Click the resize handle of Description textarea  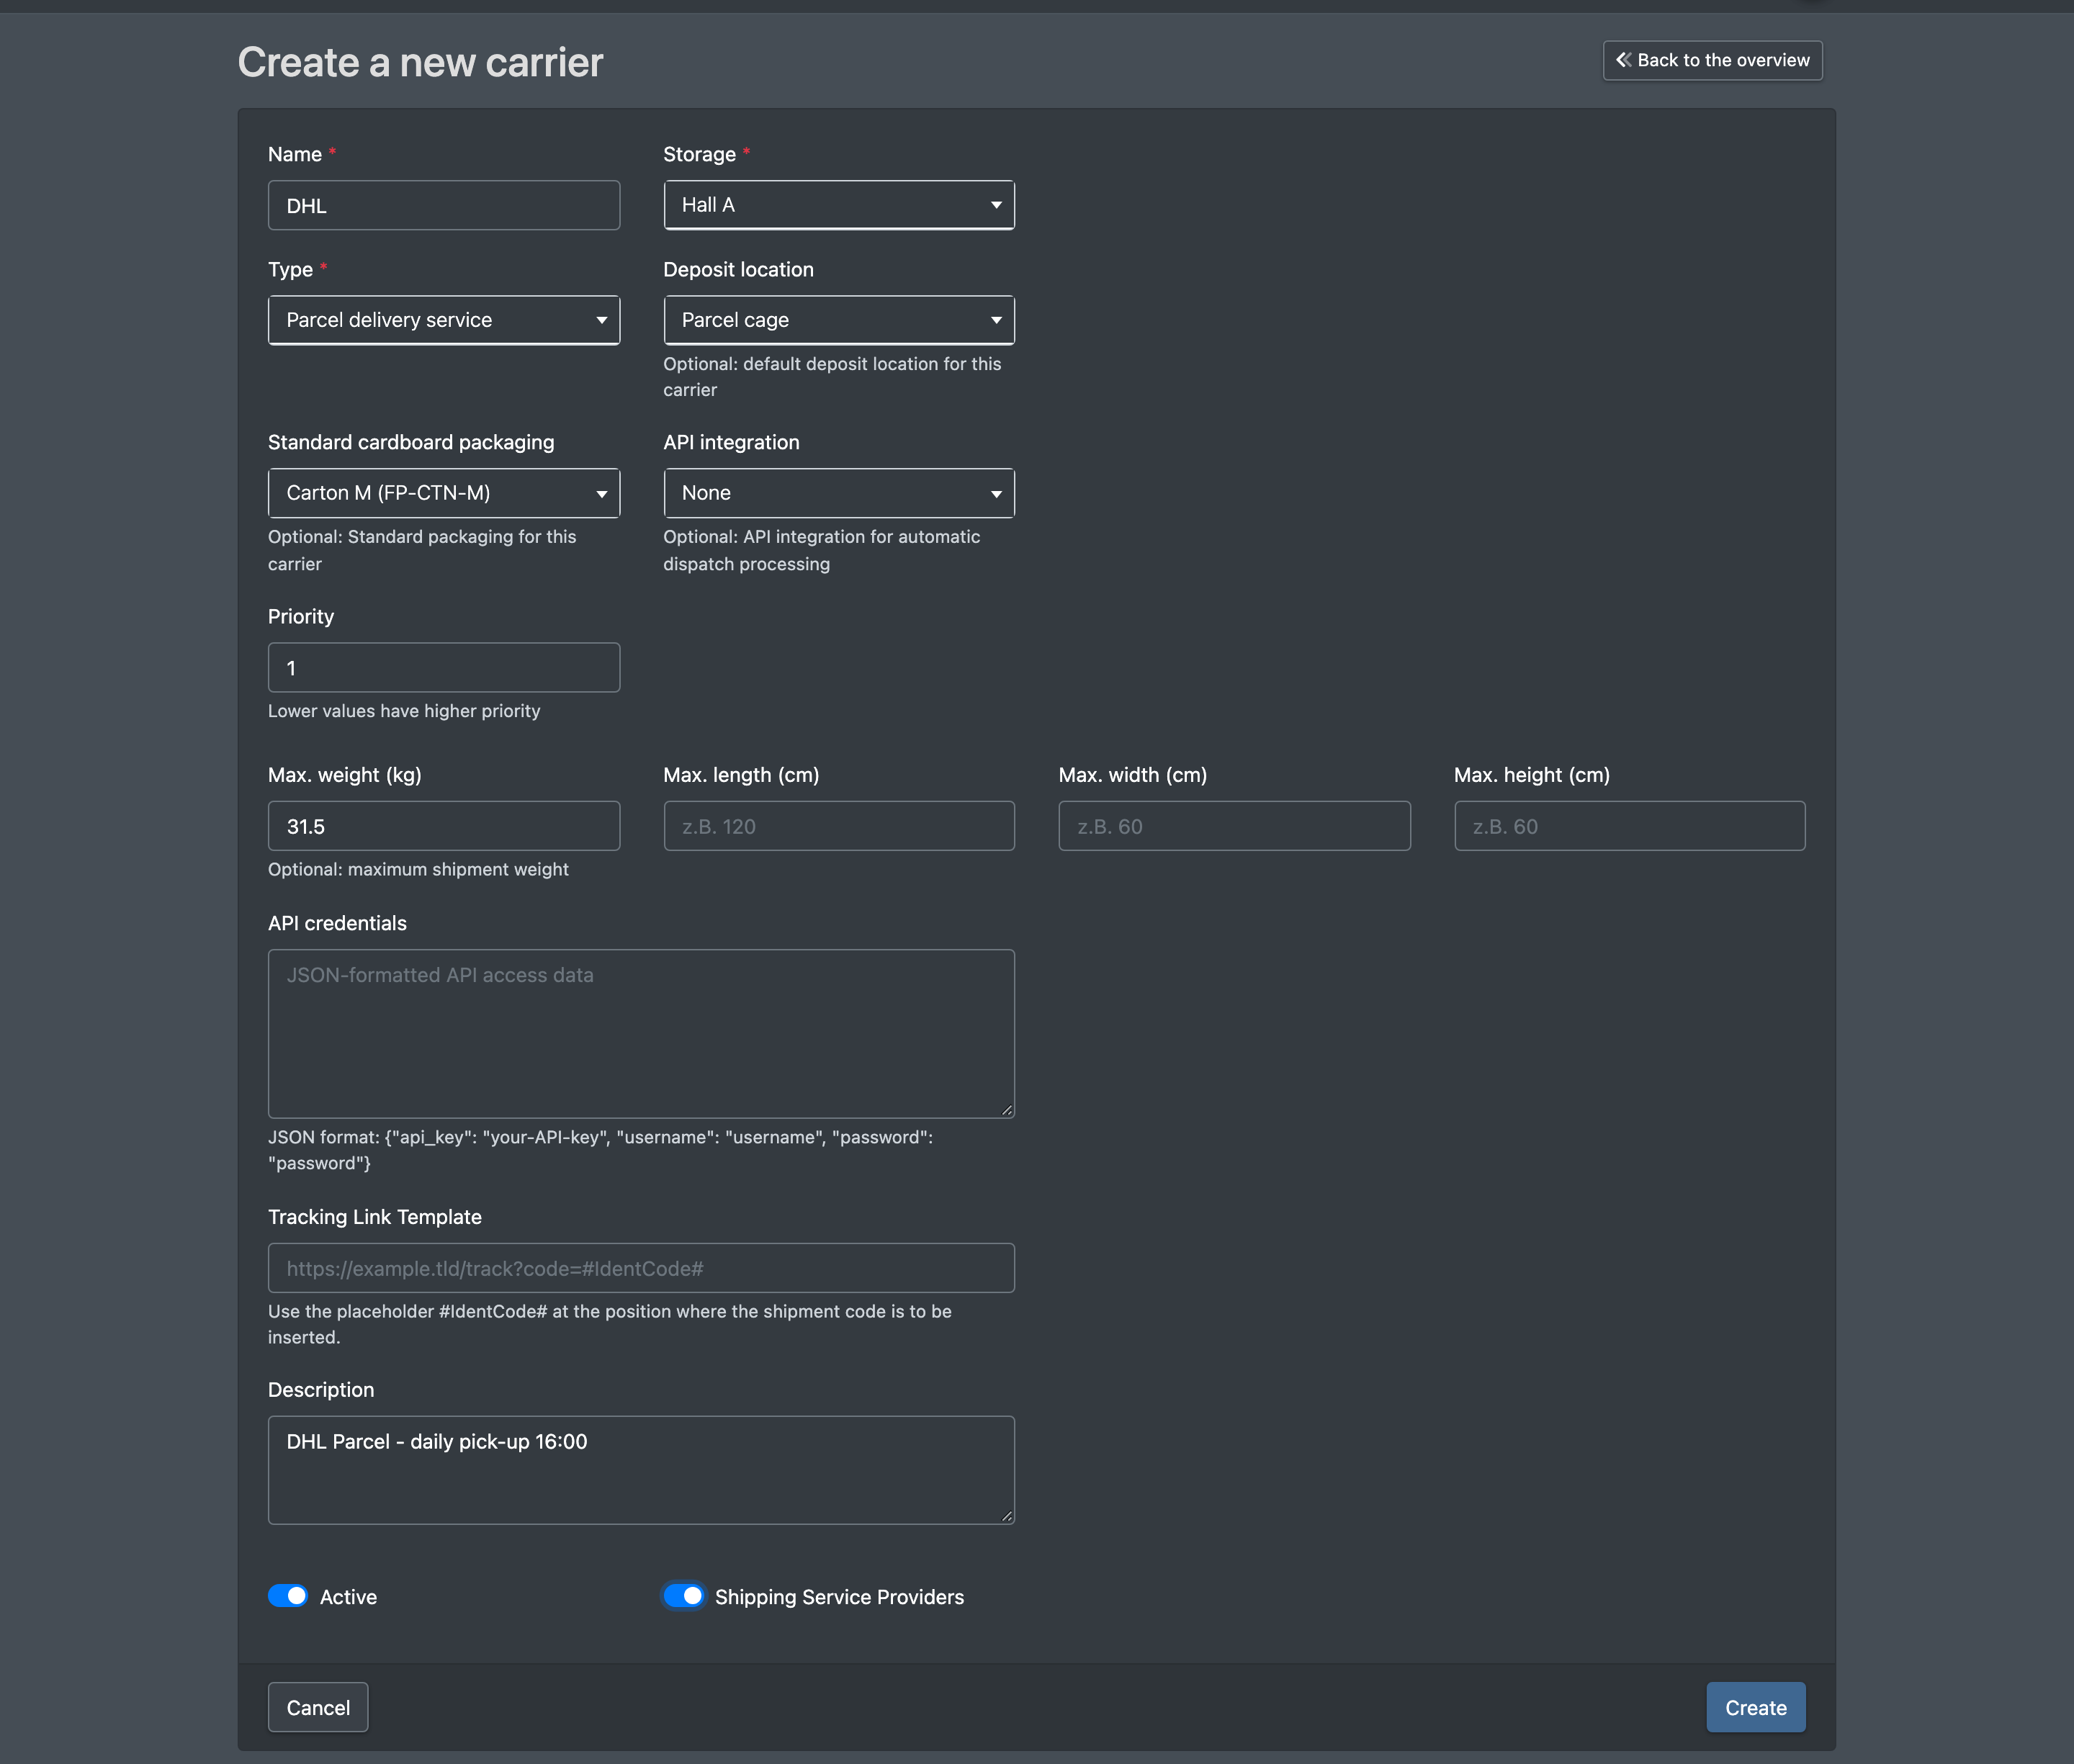click(1007, 1517)
